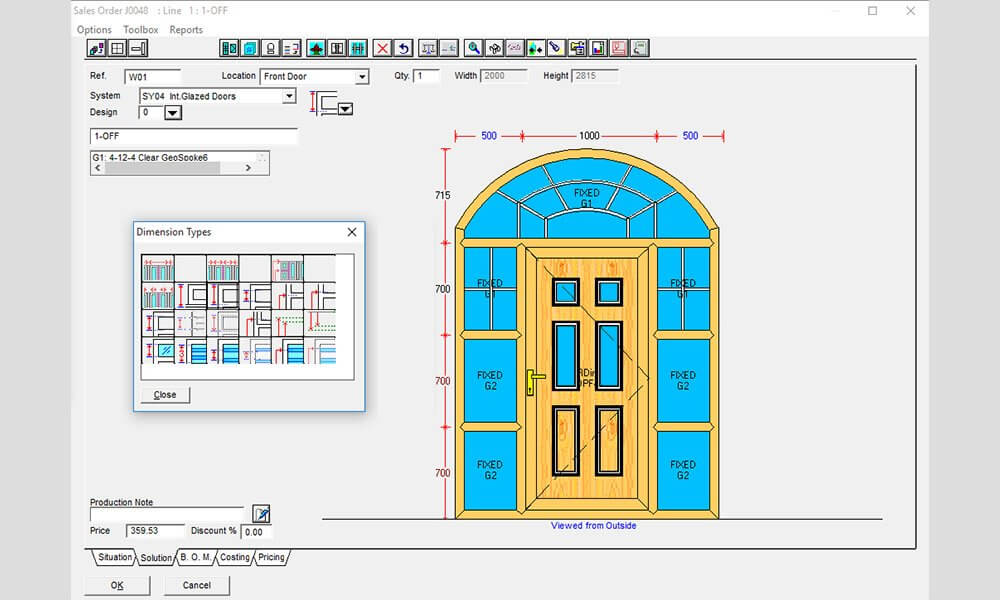Select the printer/report toolbar icon near the right

click(619, 47)
